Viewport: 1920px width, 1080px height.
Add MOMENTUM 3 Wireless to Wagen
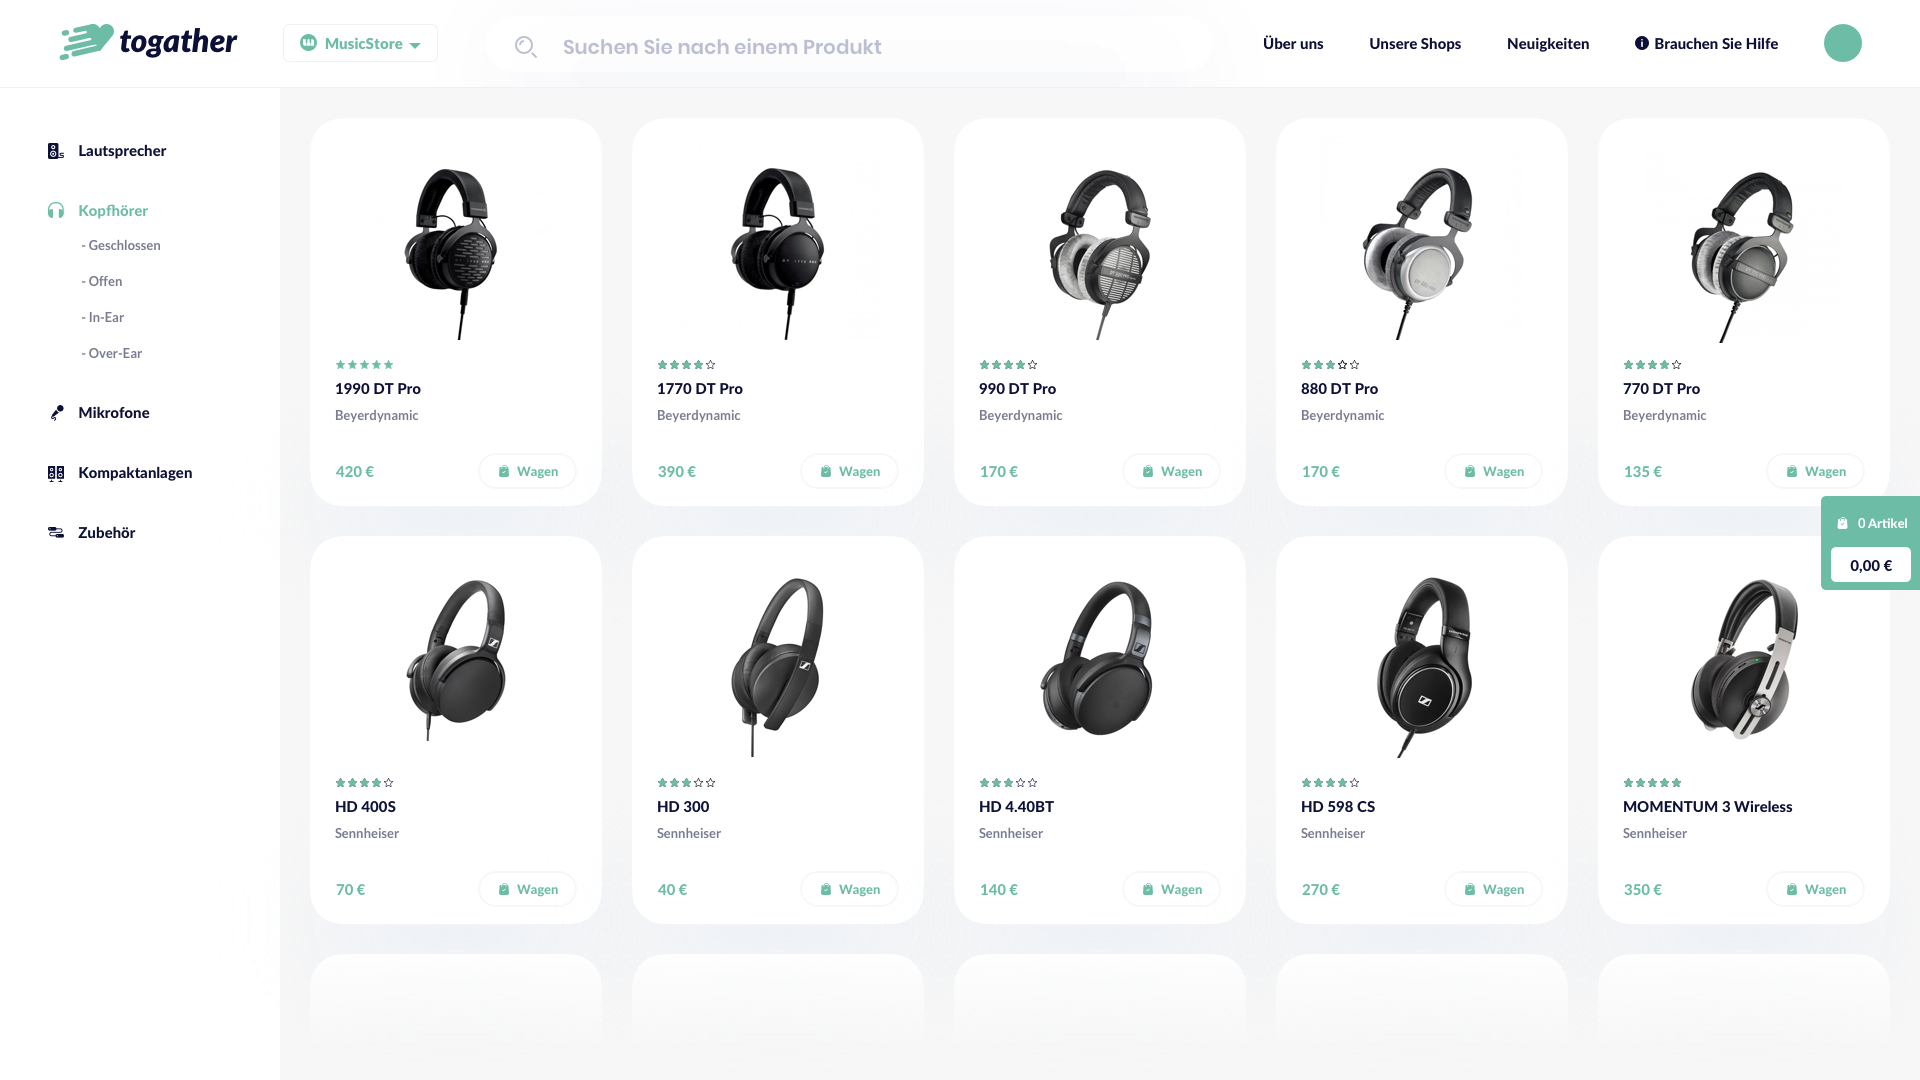[1815, 889]
